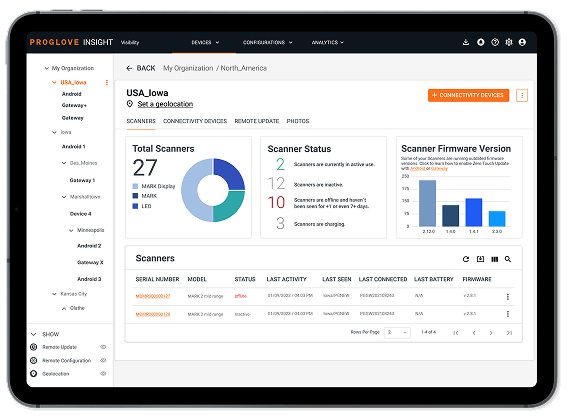Click My Organization breadcrumb
Screen dimensions: 567x418
point(188,68)
